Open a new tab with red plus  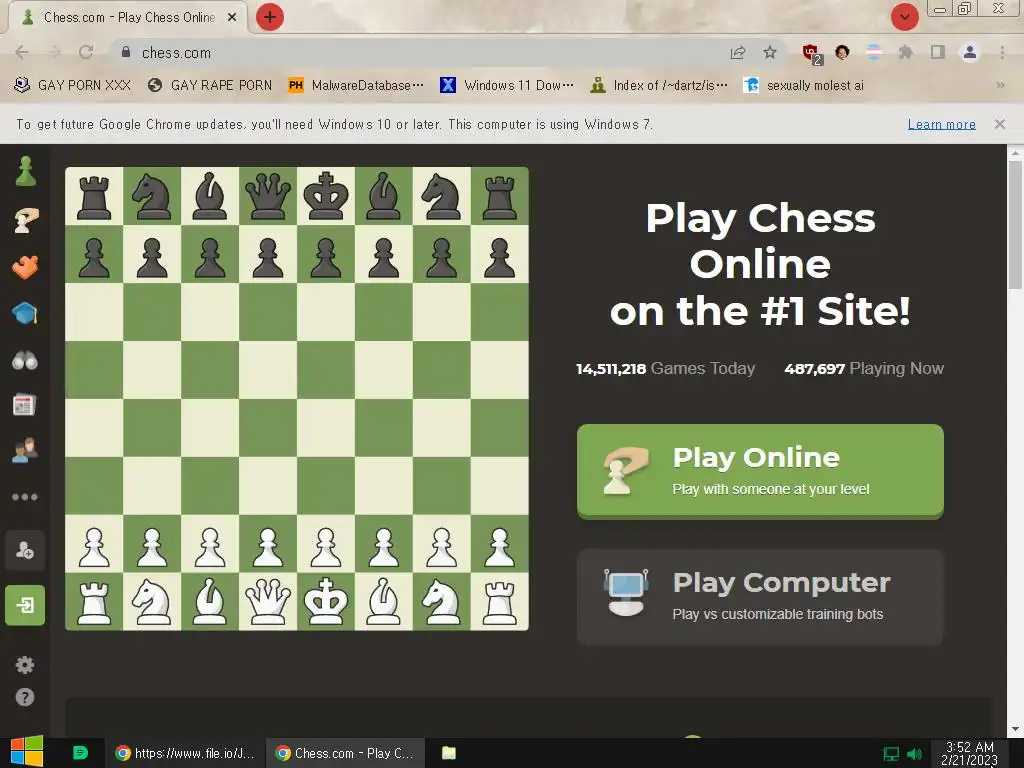(270, 17)
